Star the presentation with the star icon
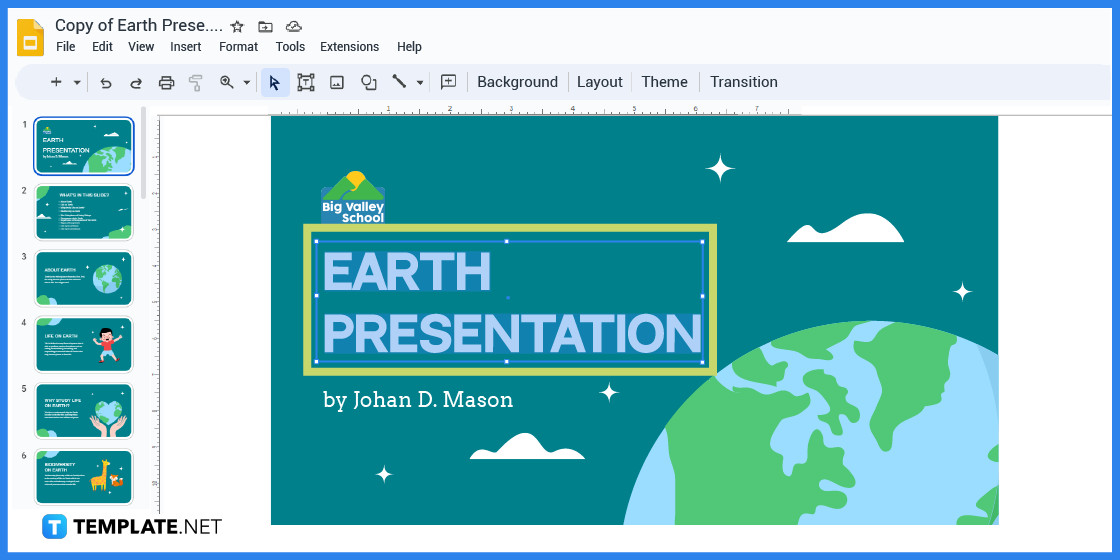 (x=237, y=26)
